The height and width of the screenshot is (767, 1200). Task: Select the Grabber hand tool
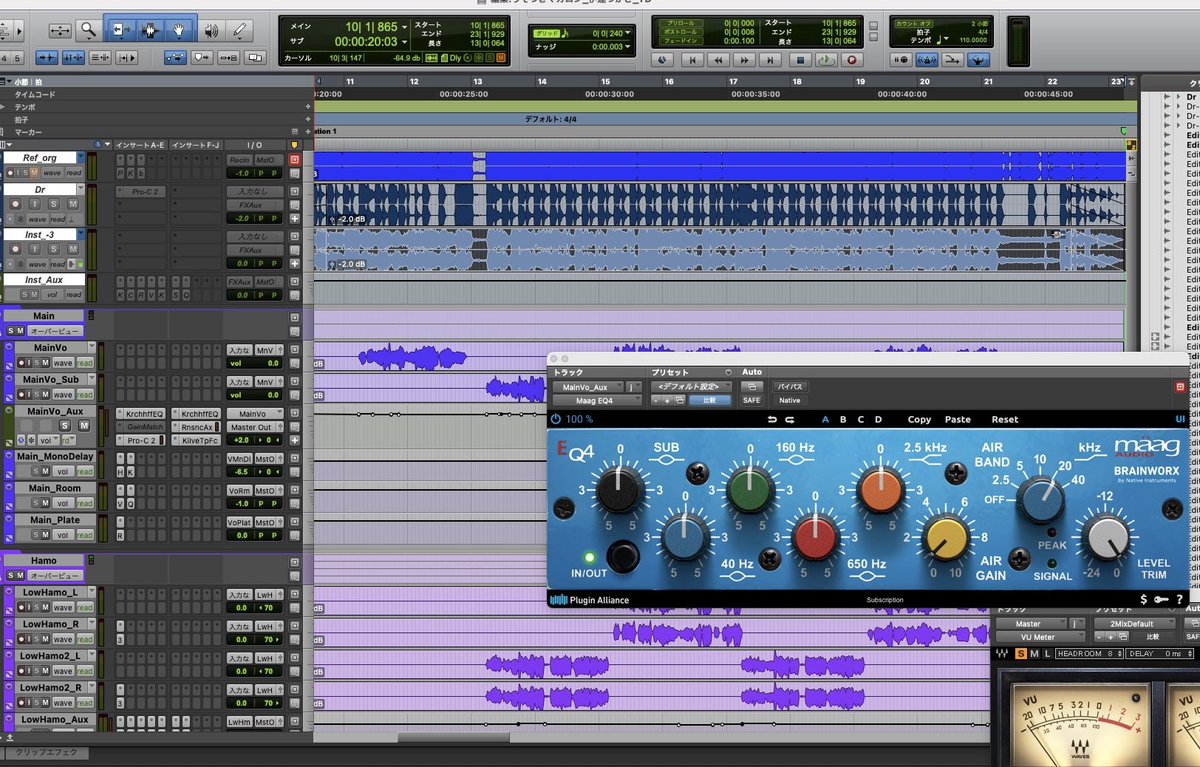pyautogui.click(x=179, y=31)
